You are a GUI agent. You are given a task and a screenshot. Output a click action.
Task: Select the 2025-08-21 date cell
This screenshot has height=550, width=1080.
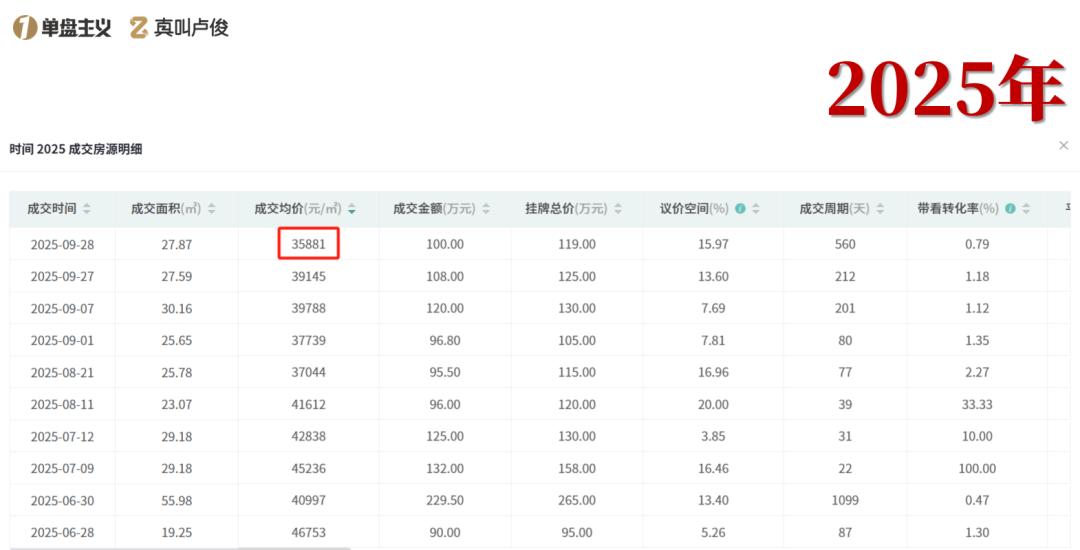click(62, 372)
